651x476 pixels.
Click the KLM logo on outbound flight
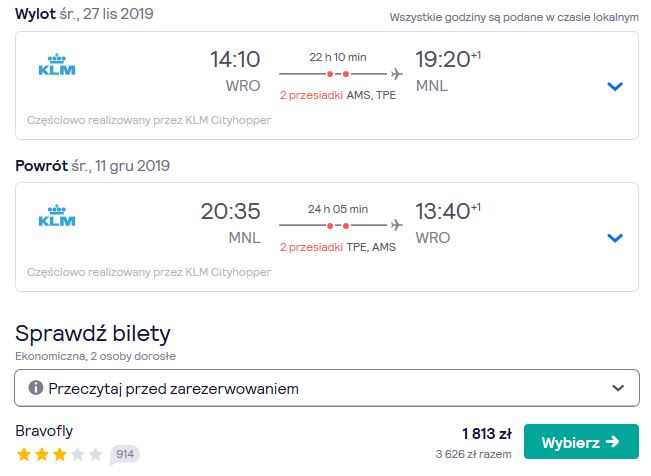[57, 65]
